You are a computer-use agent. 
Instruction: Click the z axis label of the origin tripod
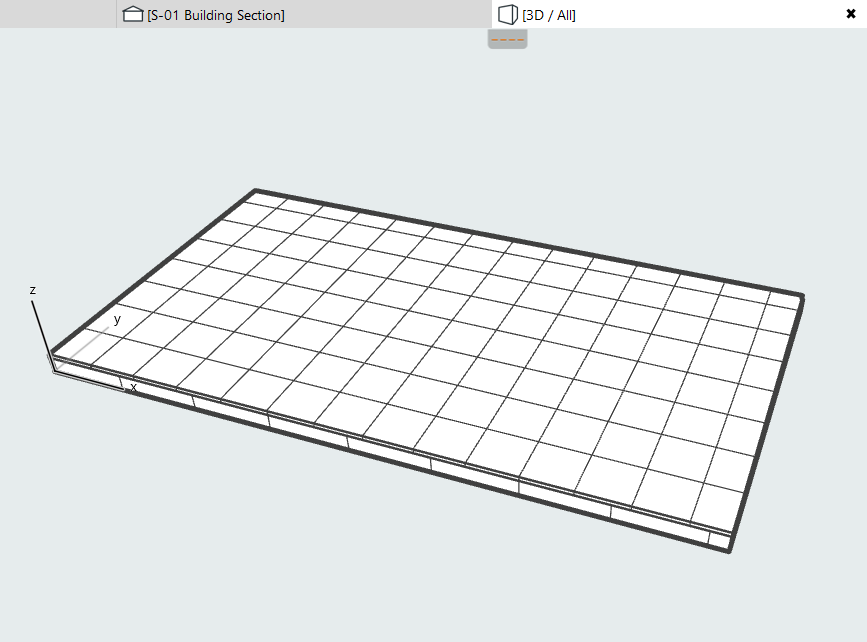(x=31, y=290)
